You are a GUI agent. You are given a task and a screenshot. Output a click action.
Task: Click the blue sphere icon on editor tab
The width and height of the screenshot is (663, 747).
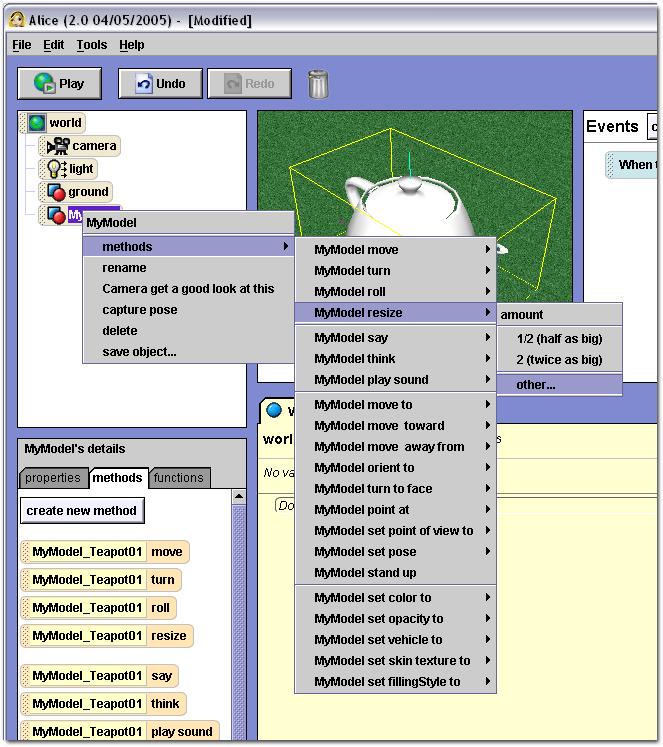[x=274, y=410]
